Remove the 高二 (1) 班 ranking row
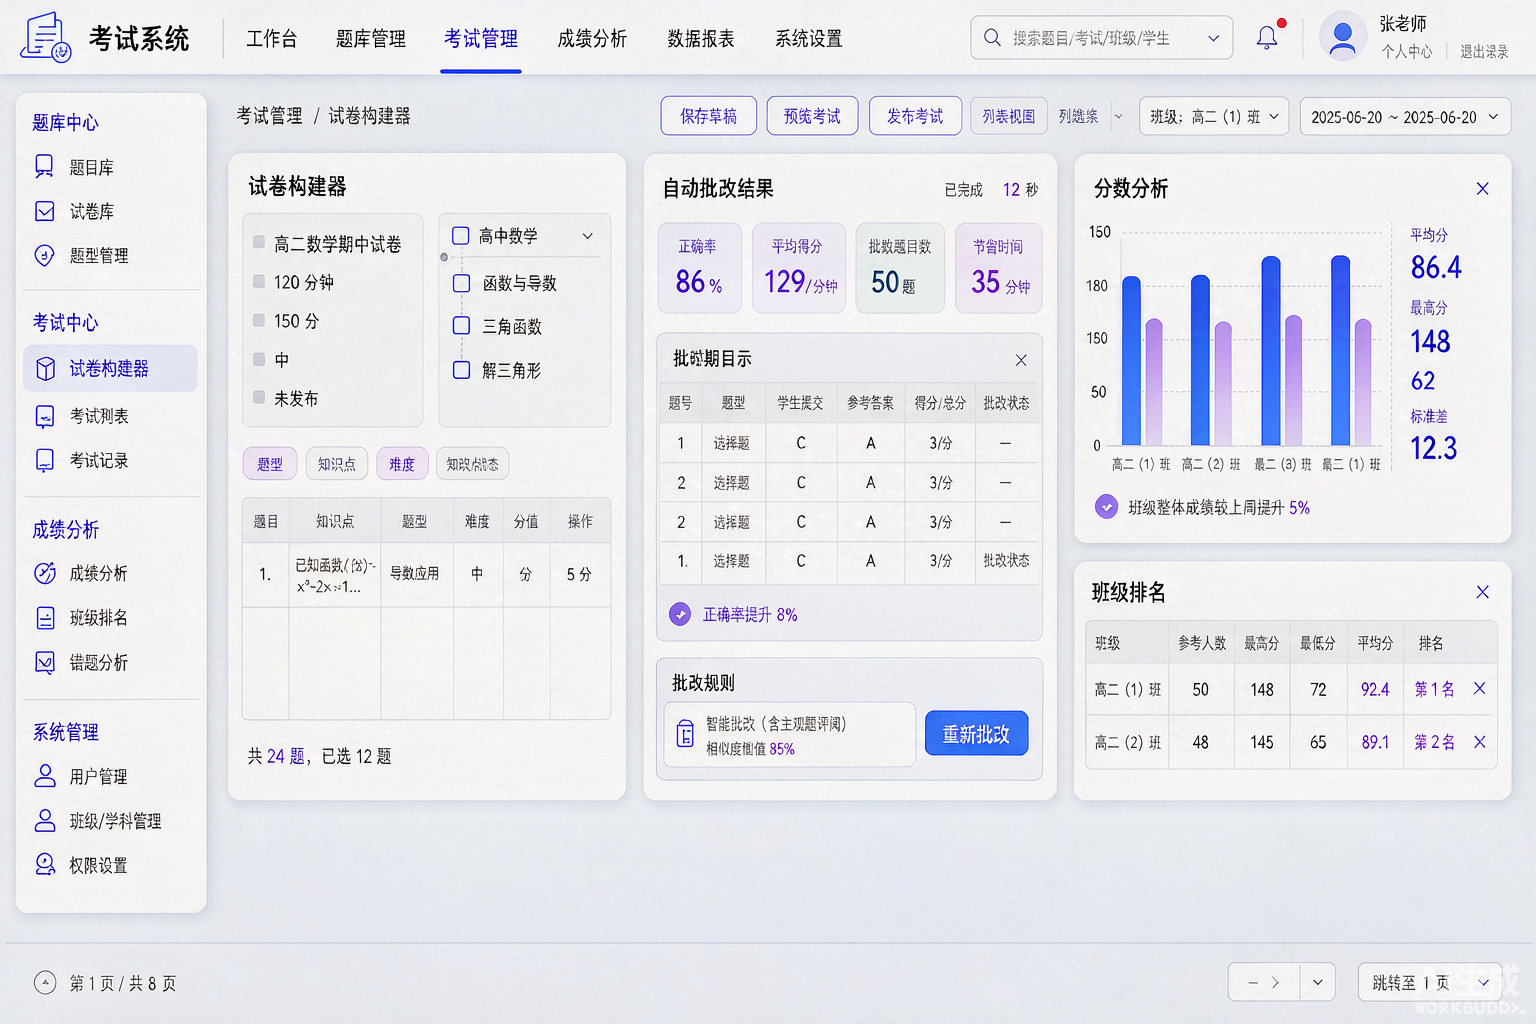Screen dimensions: 1536x1024 pyautogui.click(x=1480, y=688)
